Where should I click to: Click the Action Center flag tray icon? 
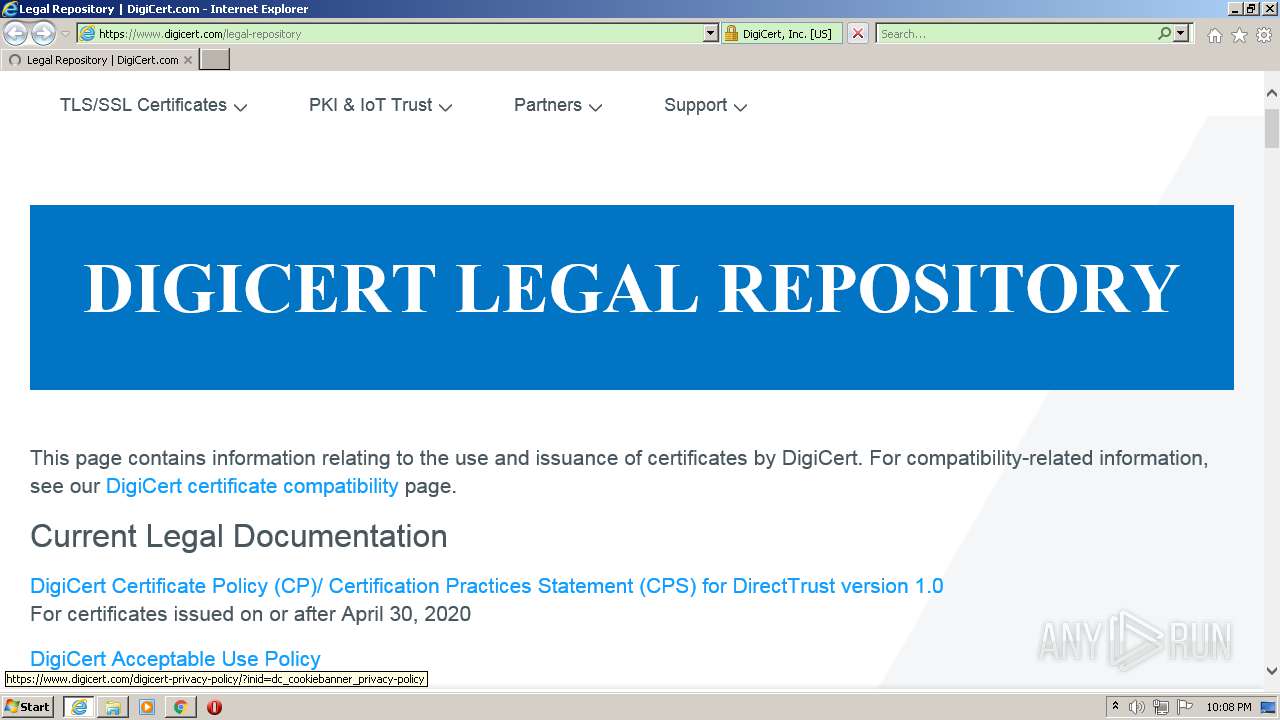[x=1185, y=707]
